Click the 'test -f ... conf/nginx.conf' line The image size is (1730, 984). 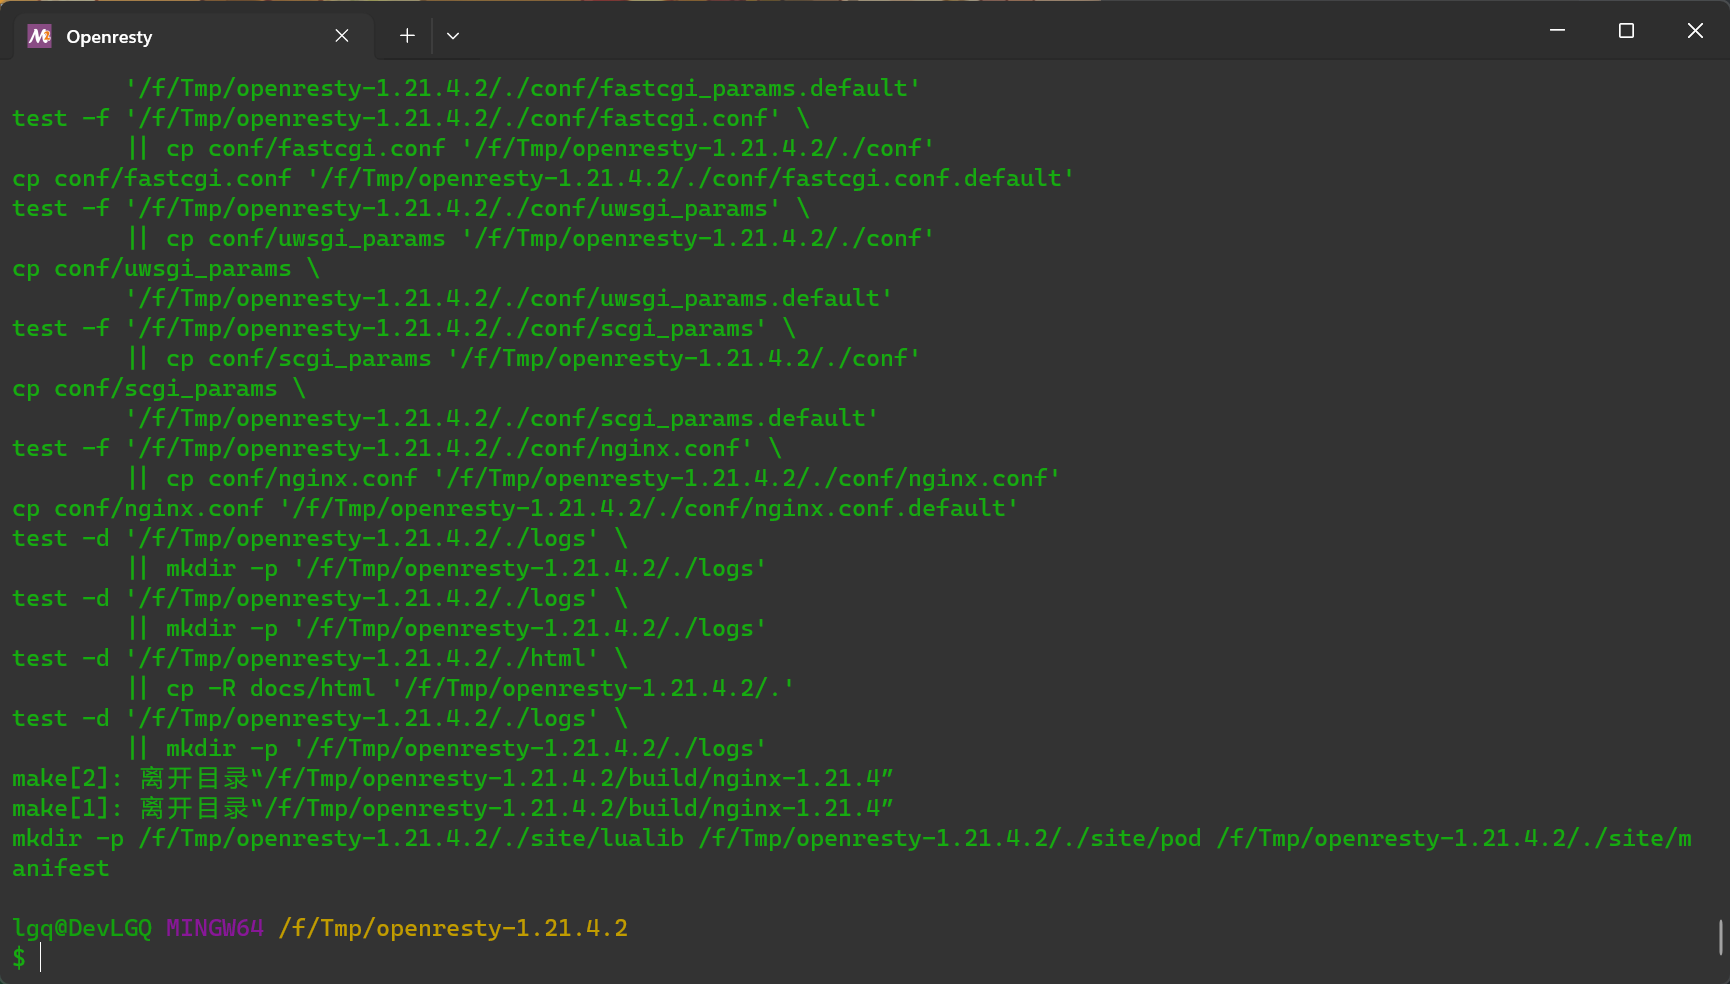(397, 448)
